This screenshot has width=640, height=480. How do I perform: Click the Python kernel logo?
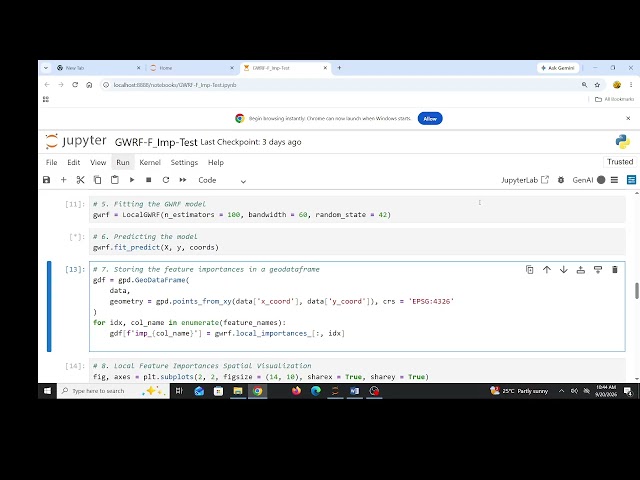coord(623,142)
